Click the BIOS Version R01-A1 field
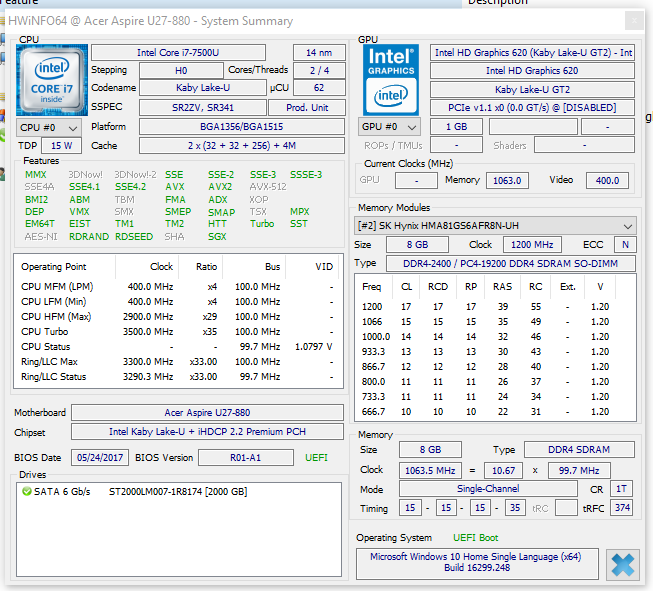 246,457
